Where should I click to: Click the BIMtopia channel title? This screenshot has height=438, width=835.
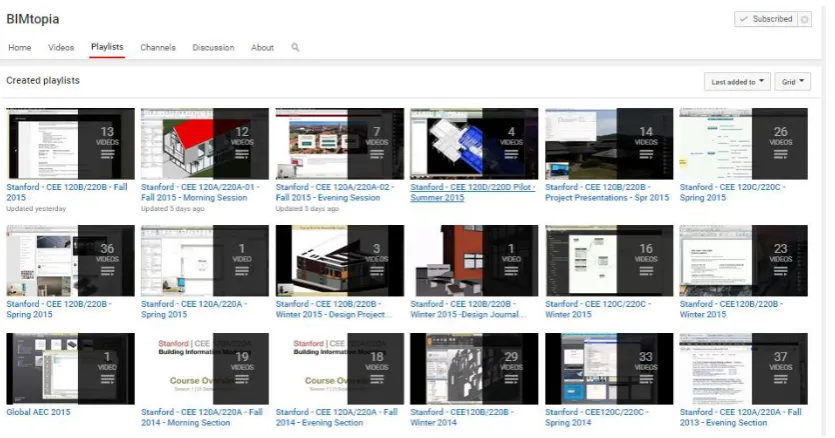pos(32,19)
